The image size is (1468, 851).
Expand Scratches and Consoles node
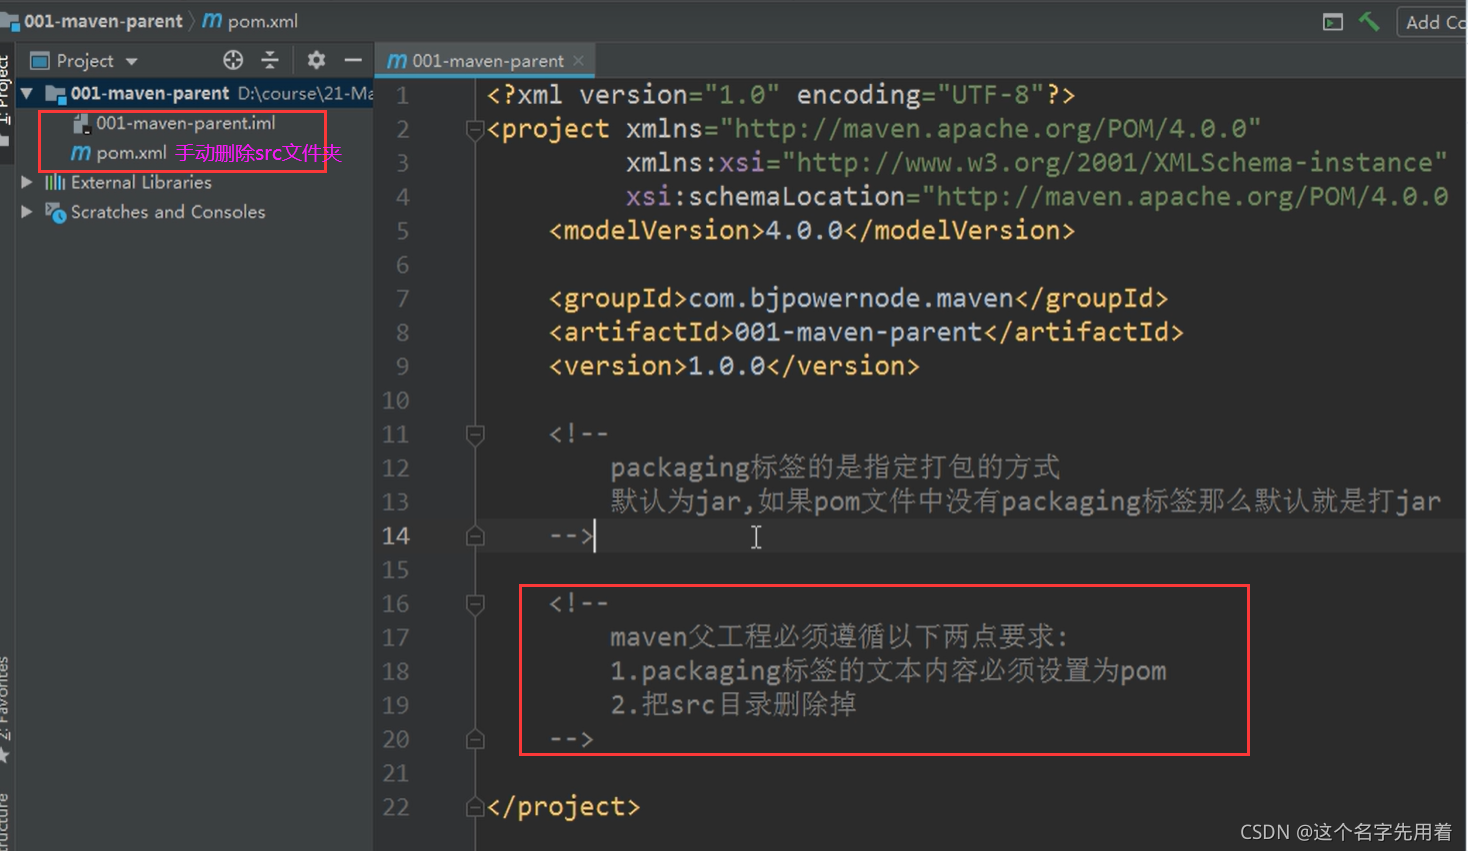coord(27,212)
